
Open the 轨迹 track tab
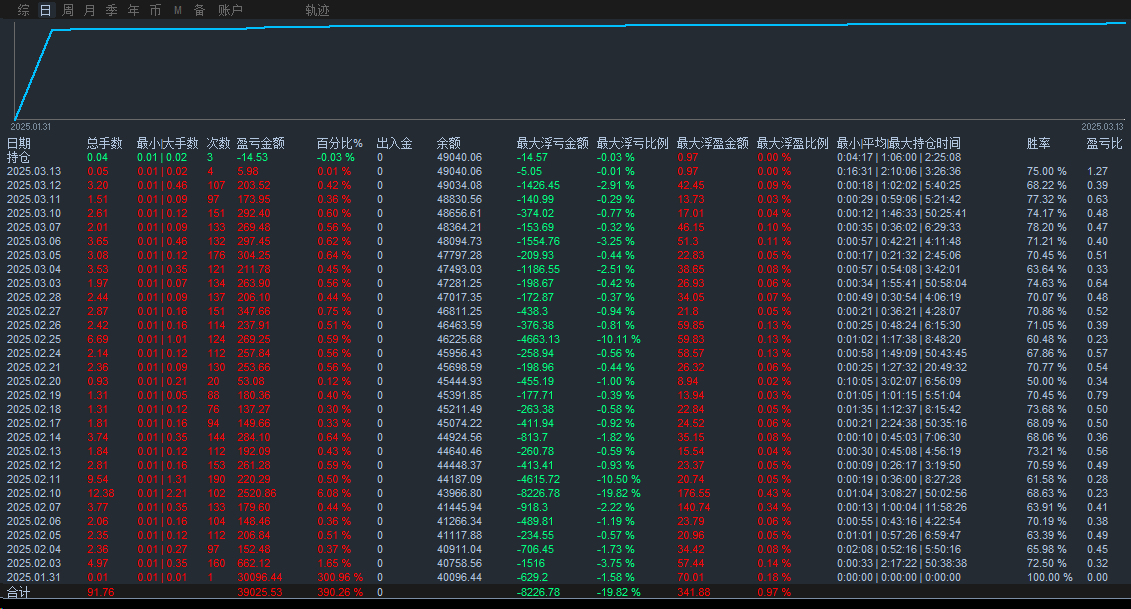[x=317, y=10]
